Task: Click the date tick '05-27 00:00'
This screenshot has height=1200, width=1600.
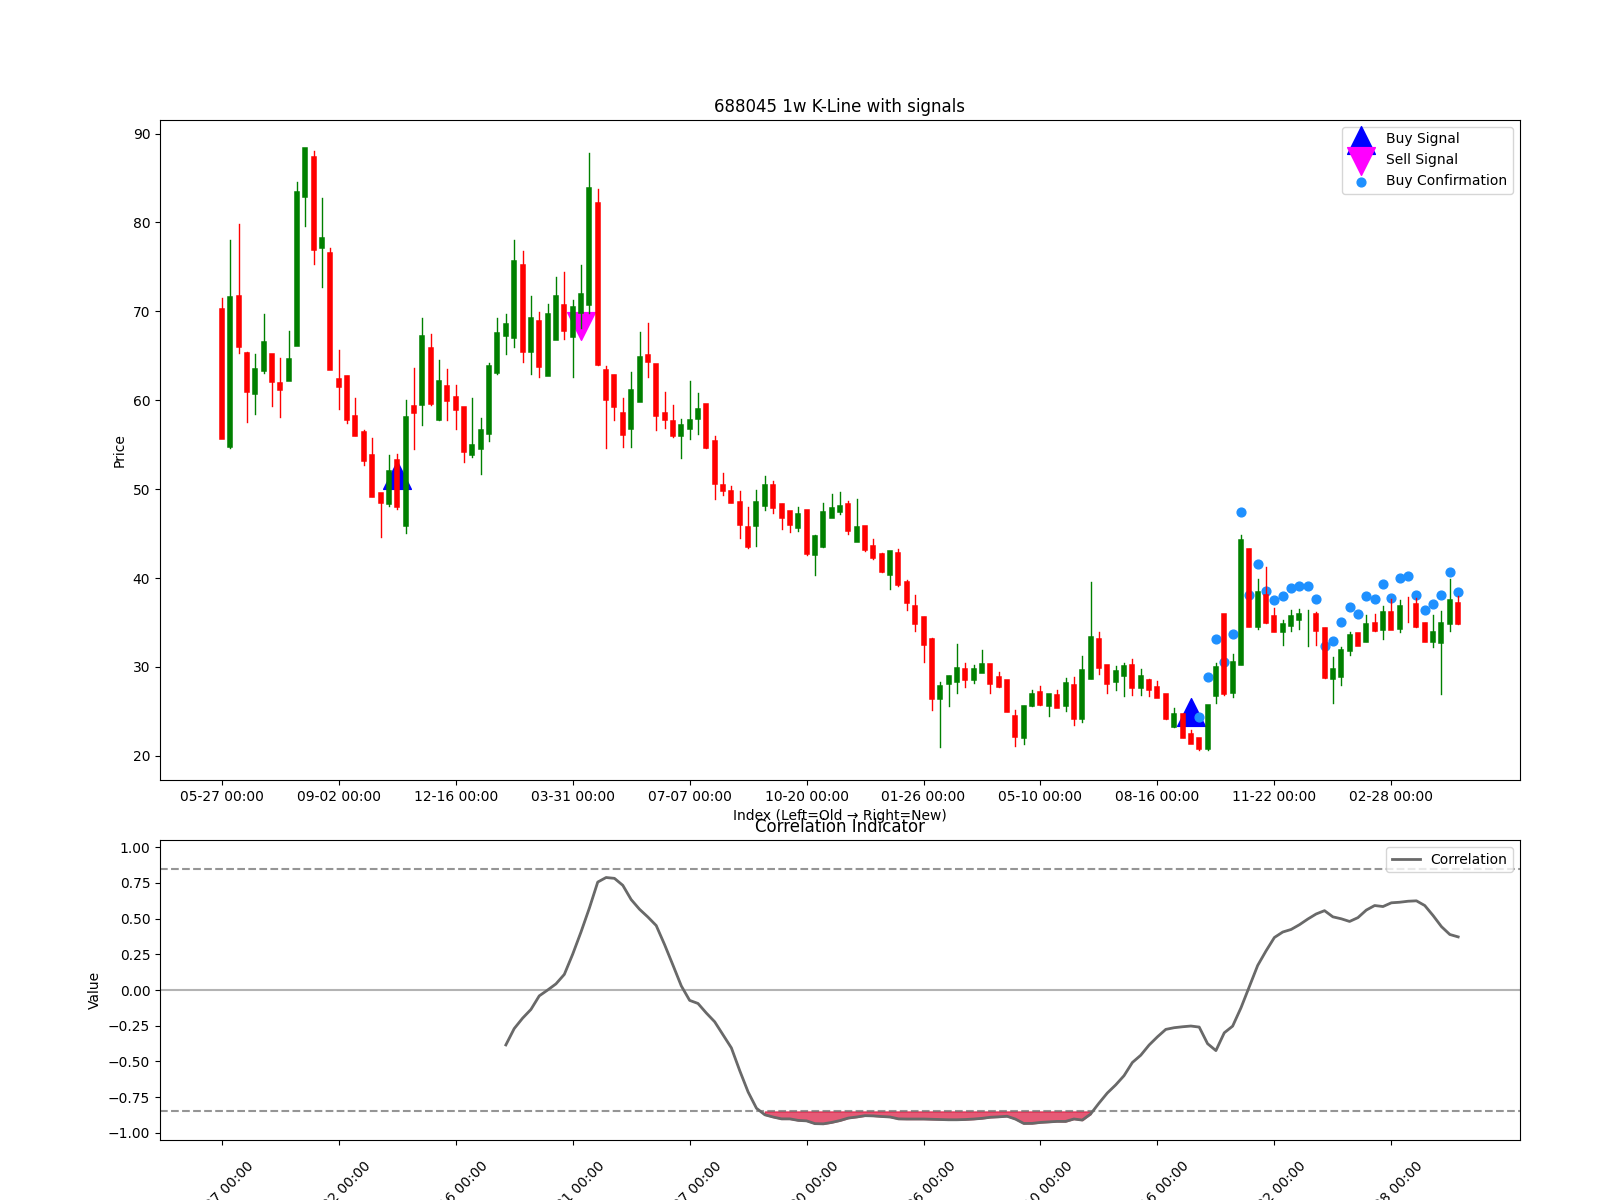Action: [x=222, y=796]
